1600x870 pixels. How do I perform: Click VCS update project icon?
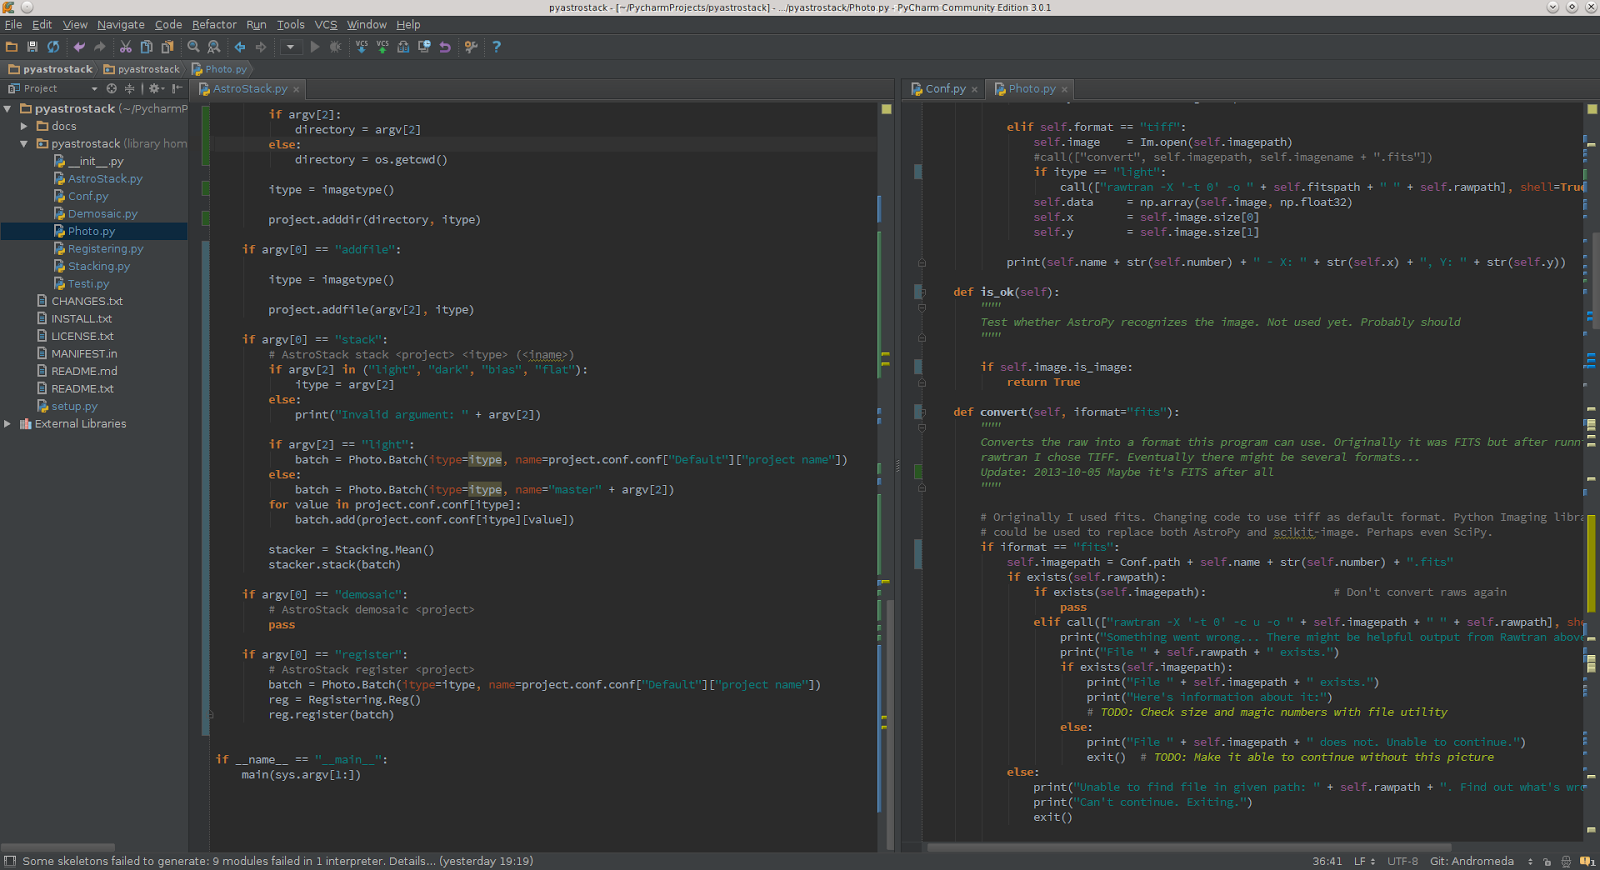tap(362, 47)
